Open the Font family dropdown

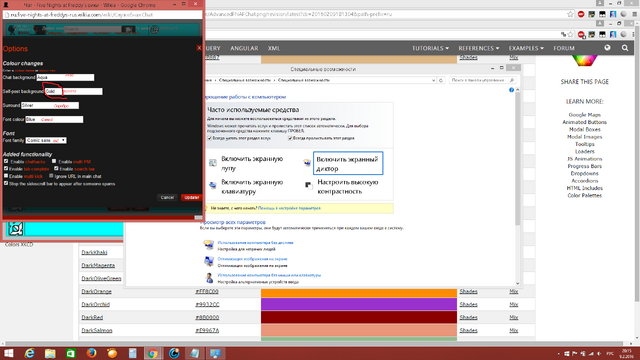tap(46, 140)
